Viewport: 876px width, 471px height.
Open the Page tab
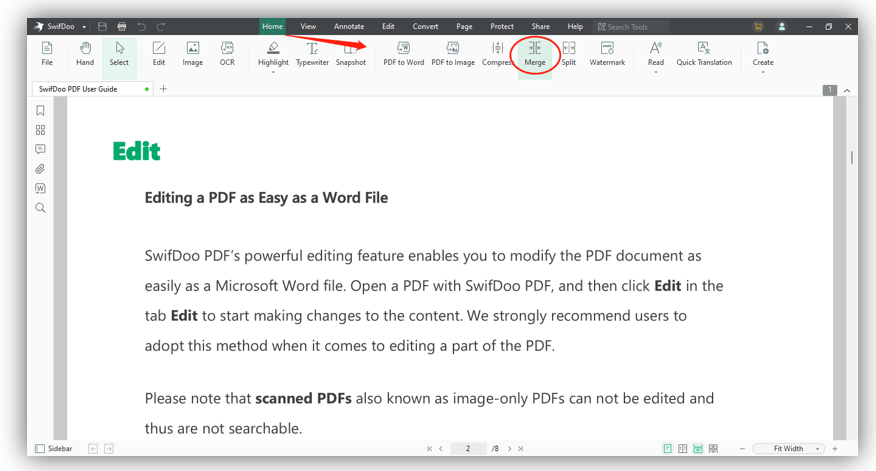[464, 26]
